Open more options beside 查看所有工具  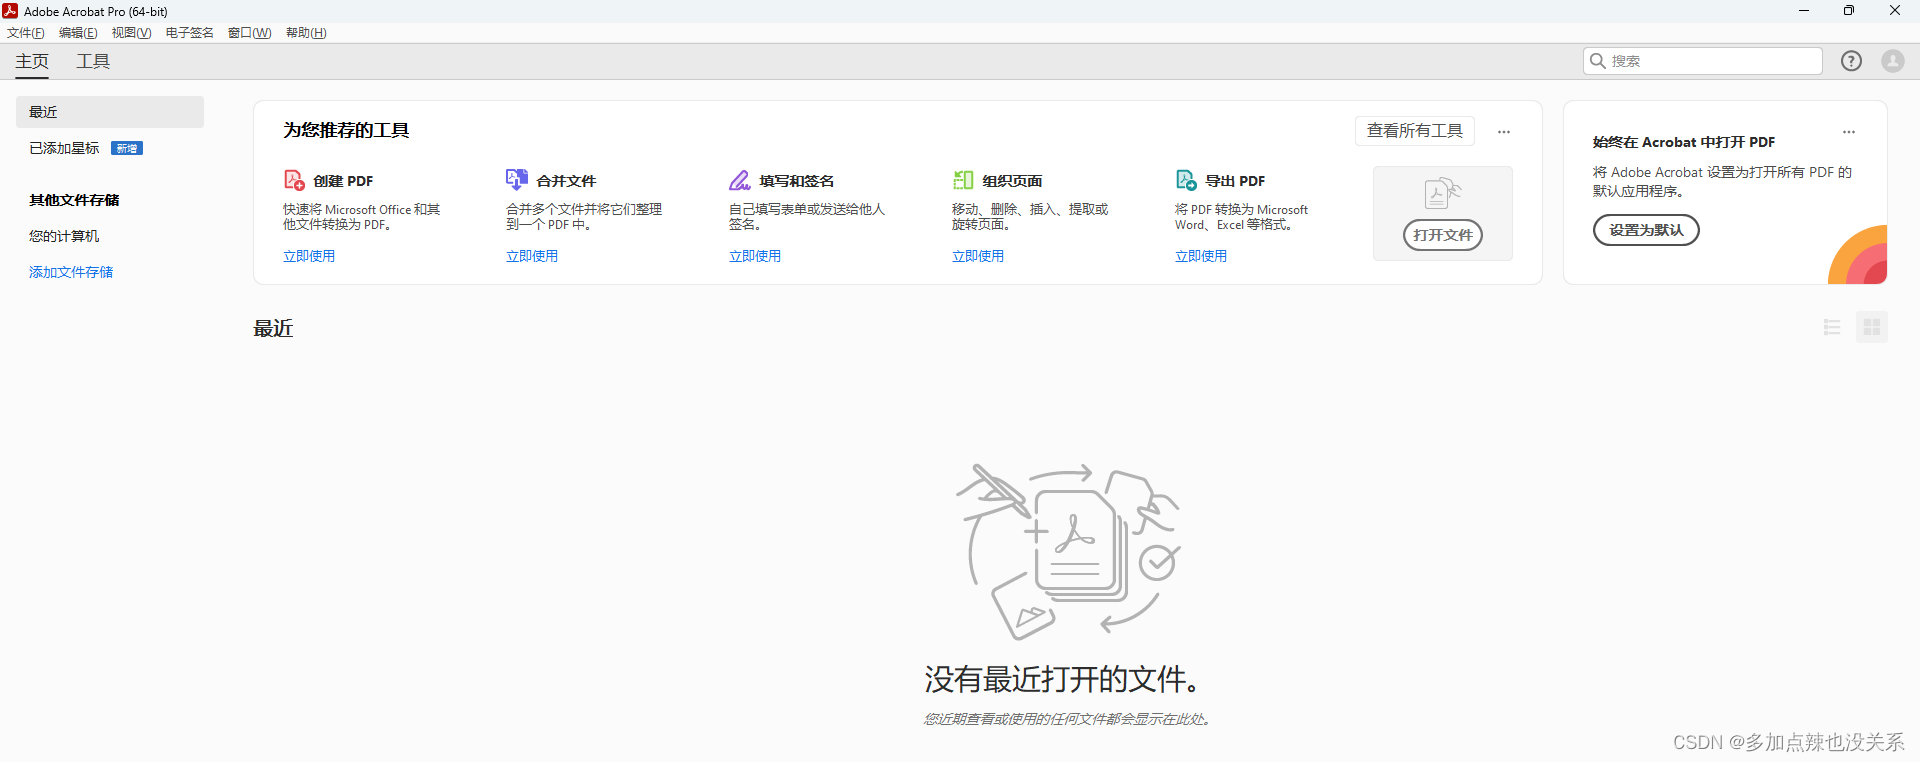(1504, 132)
